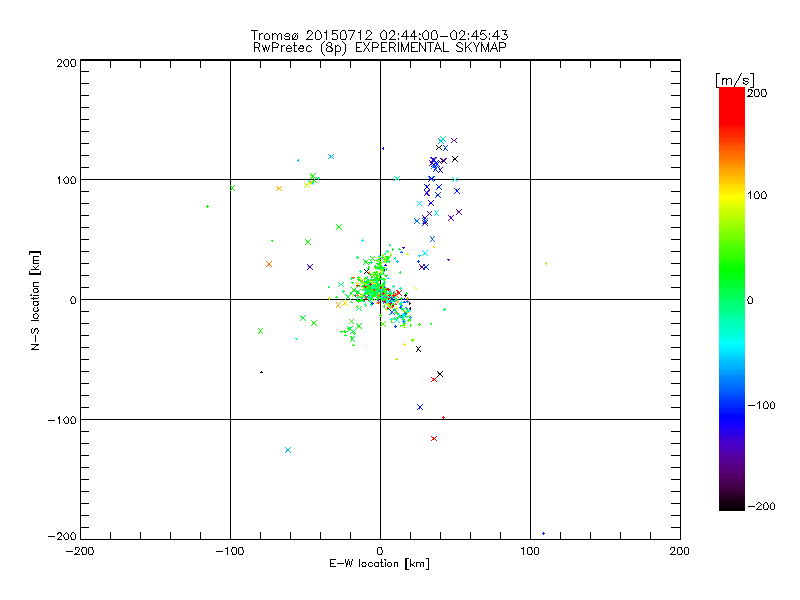Image resolution: width=800 pixels, height=600 pixels.
Task: Click the -100 tick label on the E-W axis
Action: (x=230, y=551)
